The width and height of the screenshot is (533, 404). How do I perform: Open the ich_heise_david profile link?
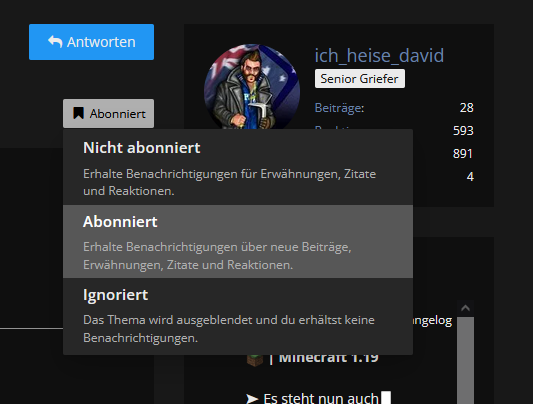pyautogui.click(x=379, y=55)
